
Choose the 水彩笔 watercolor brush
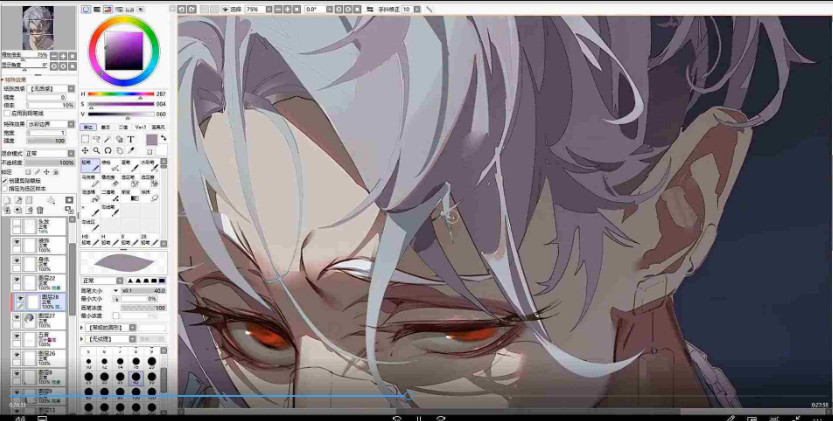point(149,165)
